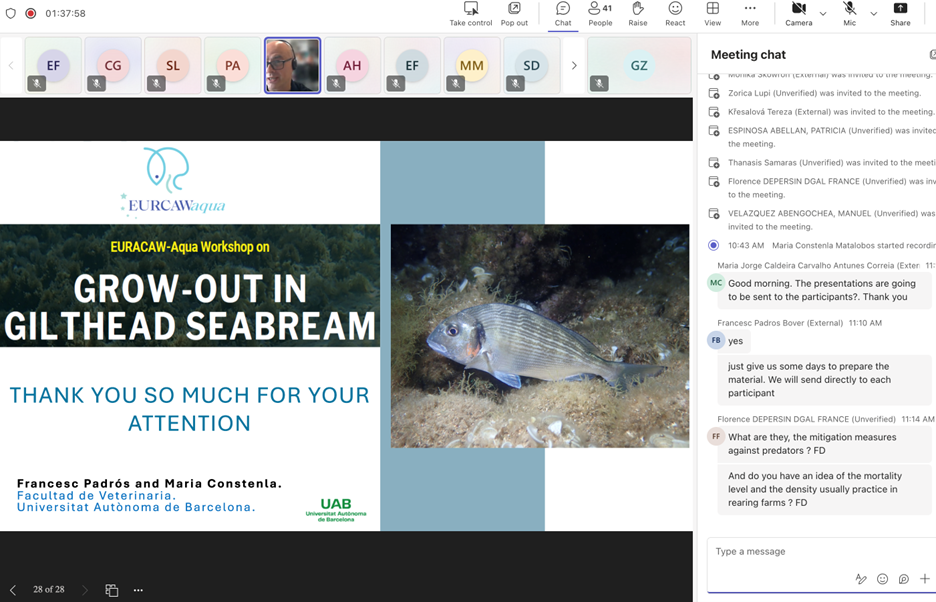The height and width of the screenshot is (602, 936).
Task: Expand the Camera options dropdown arrow
Action: pos(823,13)
